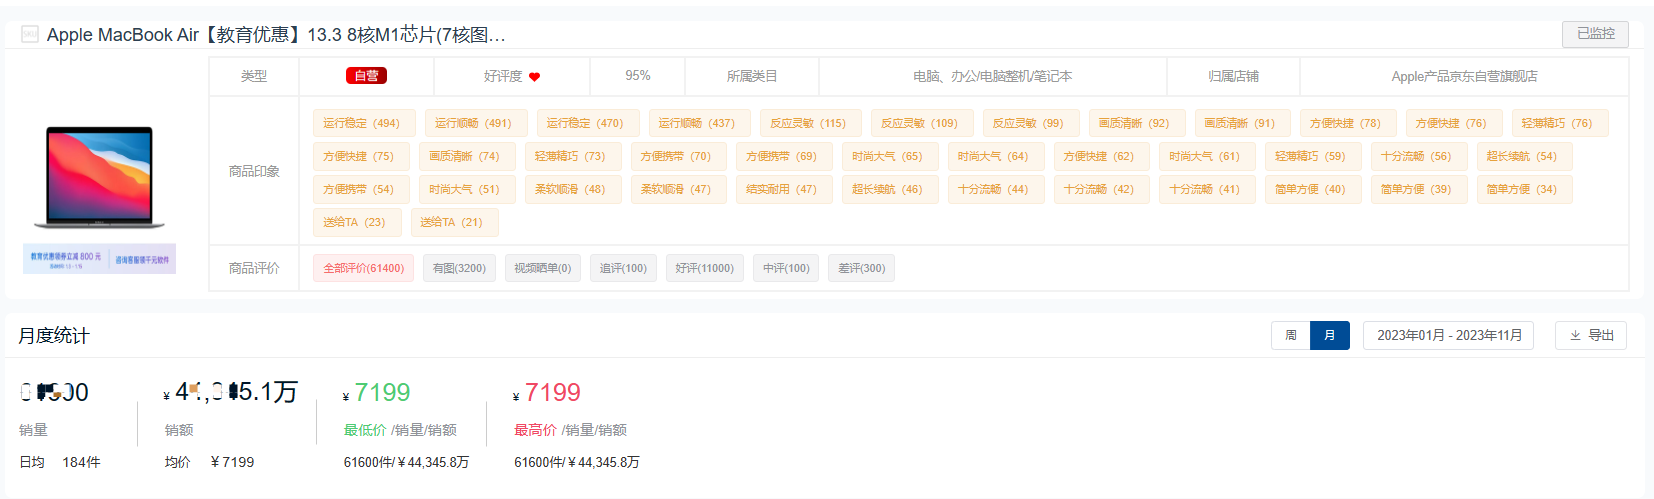Click the green lowest price ¥7199
This screenshot has height=499, width=1654.
(377, 392)
